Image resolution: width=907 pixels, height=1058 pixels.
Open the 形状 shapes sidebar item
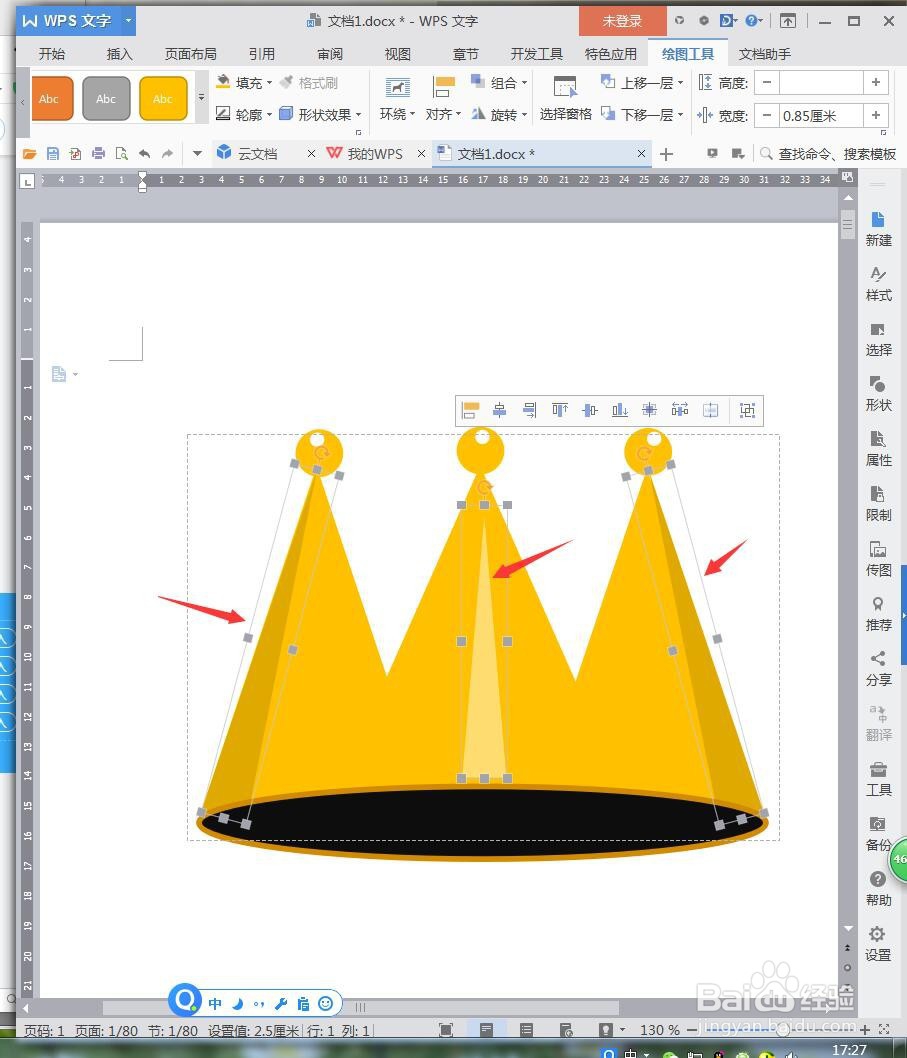point(878,393)
